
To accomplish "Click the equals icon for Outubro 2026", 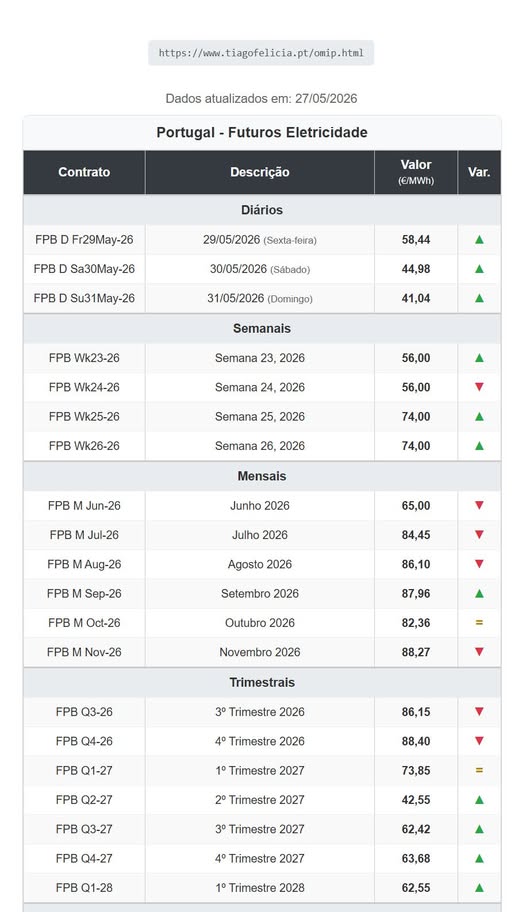I will [479, 622].
